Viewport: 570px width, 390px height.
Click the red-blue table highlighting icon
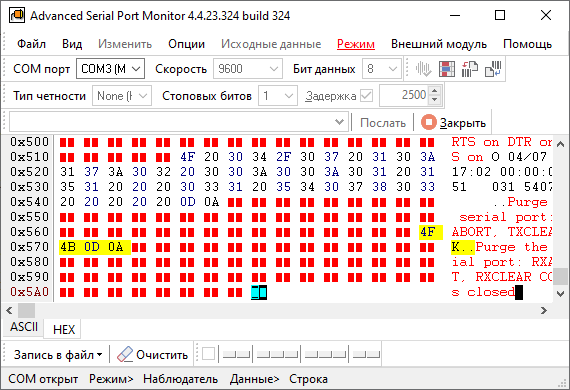[x=447, y=69]
